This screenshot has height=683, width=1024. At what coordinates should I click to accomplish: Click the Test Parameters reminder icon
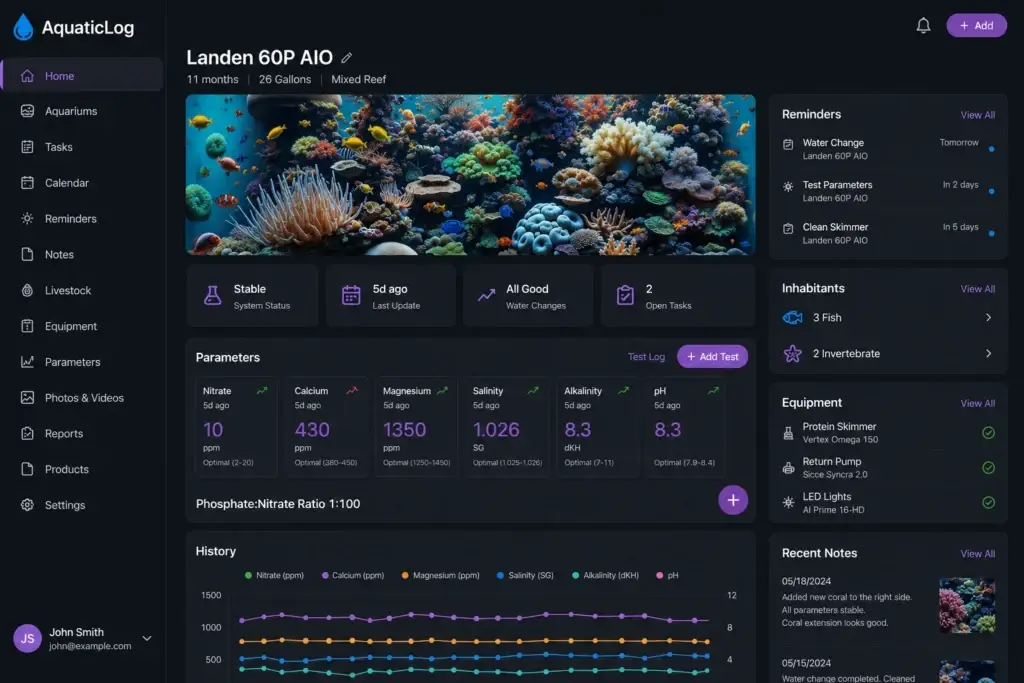(788, 187)
